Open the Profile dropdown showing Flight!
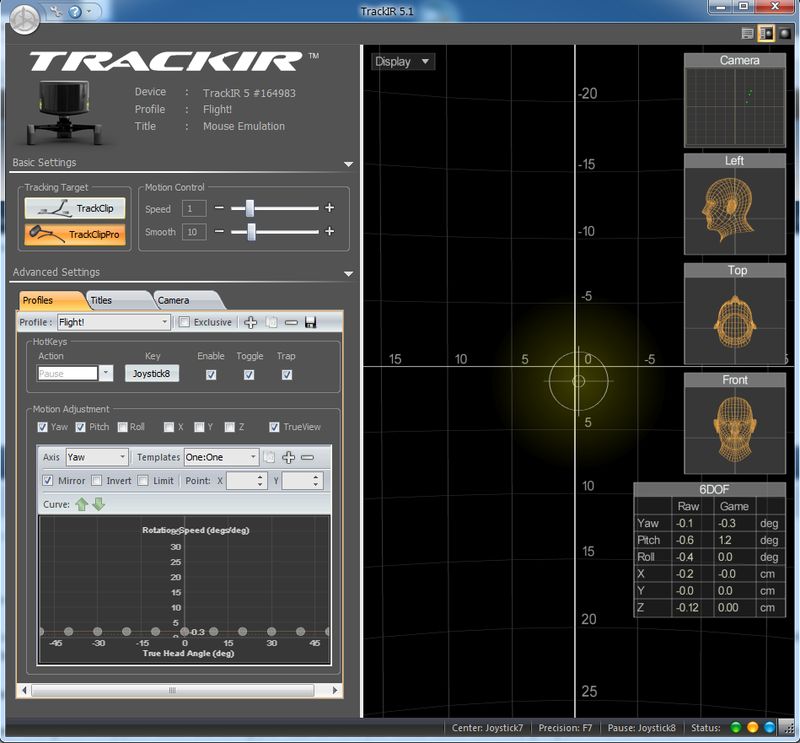This screenshot has height=743, width=800. [x=113, y=322]
